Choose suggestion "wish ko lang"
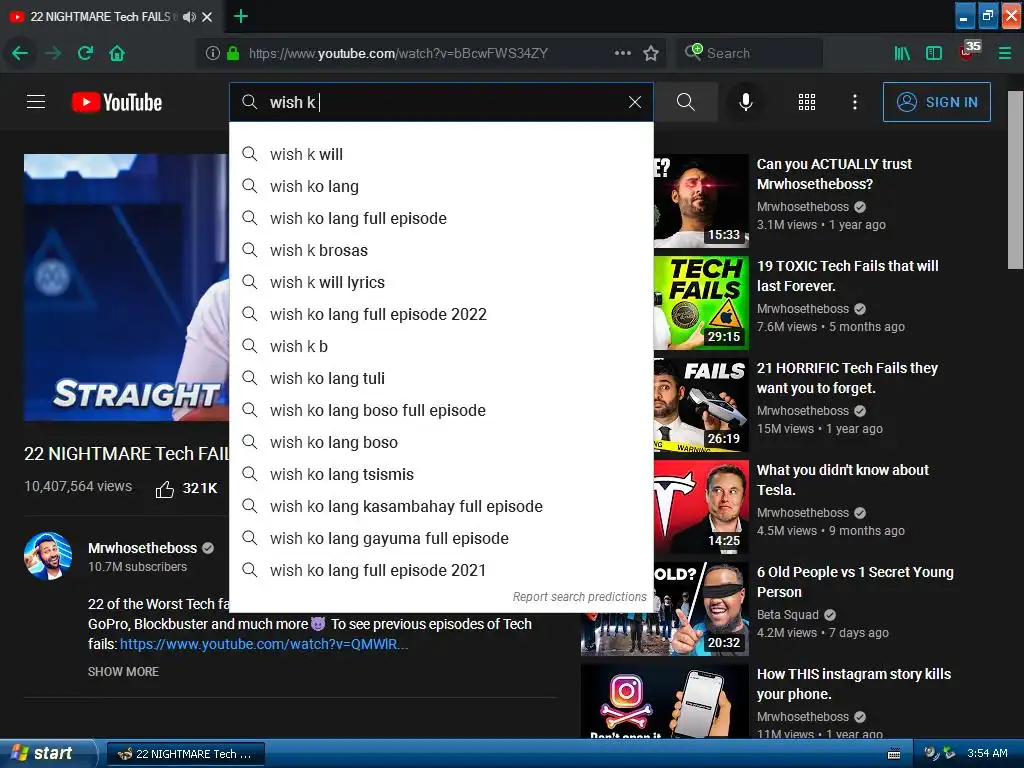Viewport: 1024px width, 768px height. [441, 186]
